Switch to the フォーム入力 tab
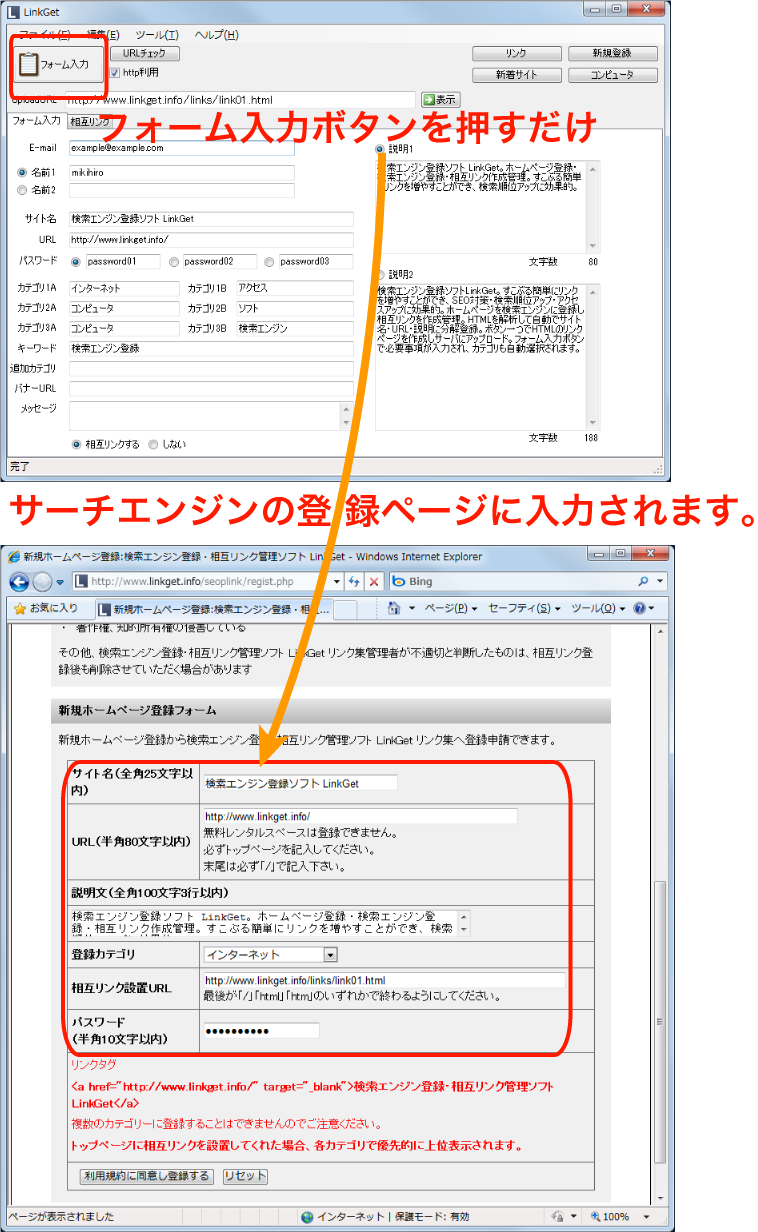 click(36, 121)
